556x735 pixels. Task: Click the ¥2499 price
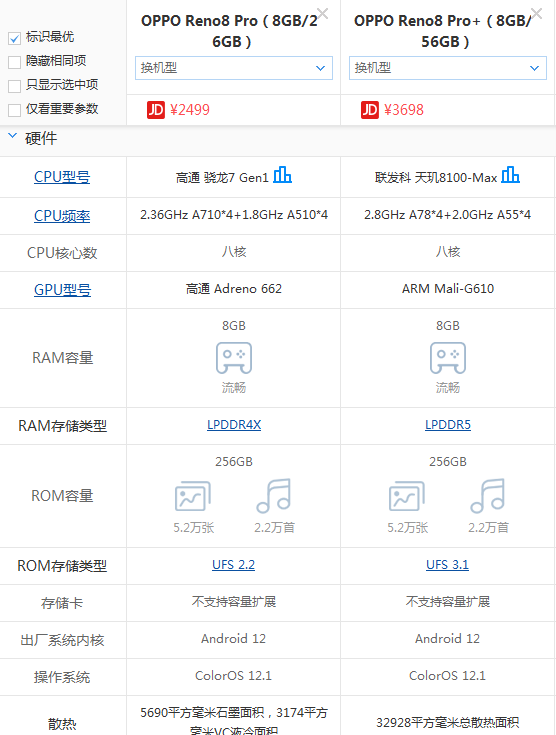190,110
